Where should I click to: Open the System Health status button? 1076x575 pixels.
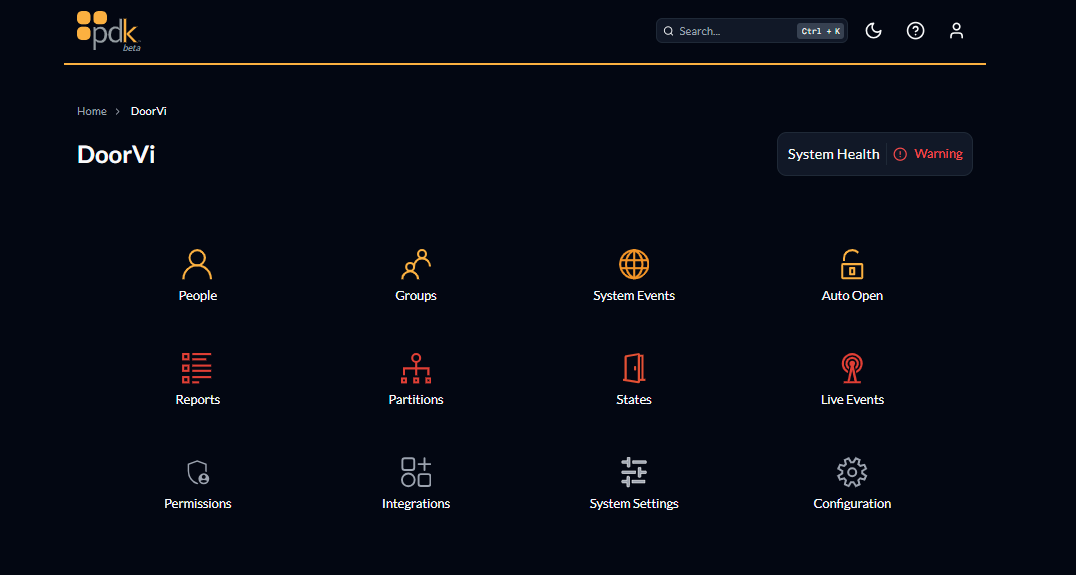[x=874, y=154]
